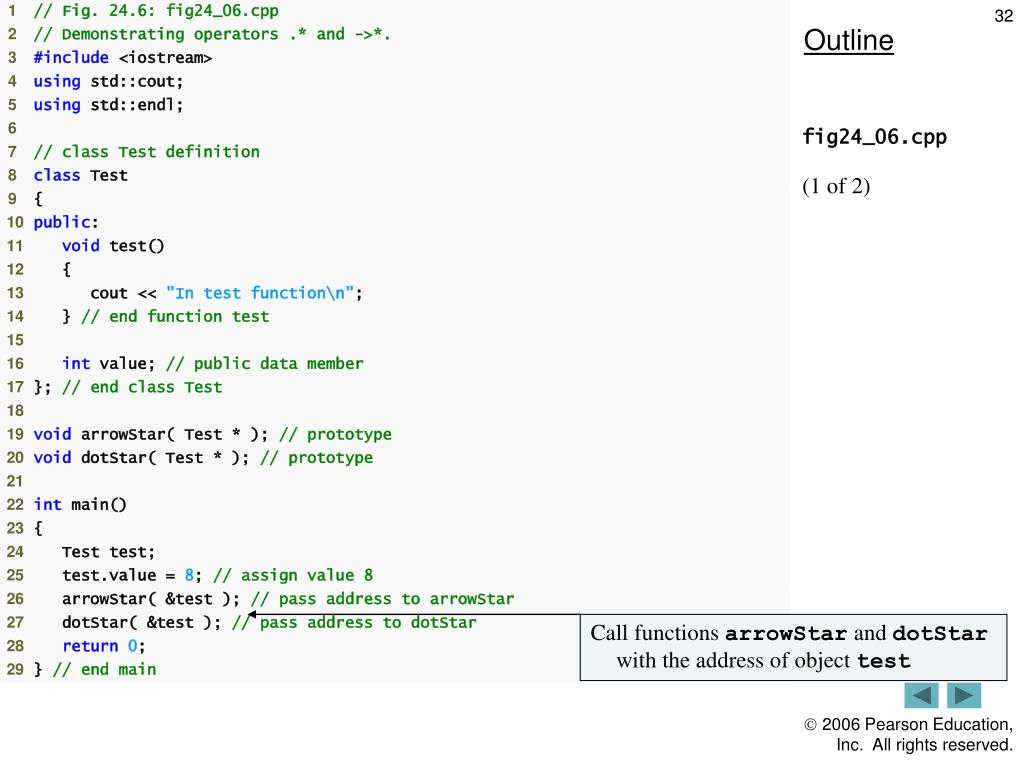The width and height of the screenshot is (1024, 768).
Task: Click the callout about calling arrowStar and dotStar
Action: pos(793,647)
